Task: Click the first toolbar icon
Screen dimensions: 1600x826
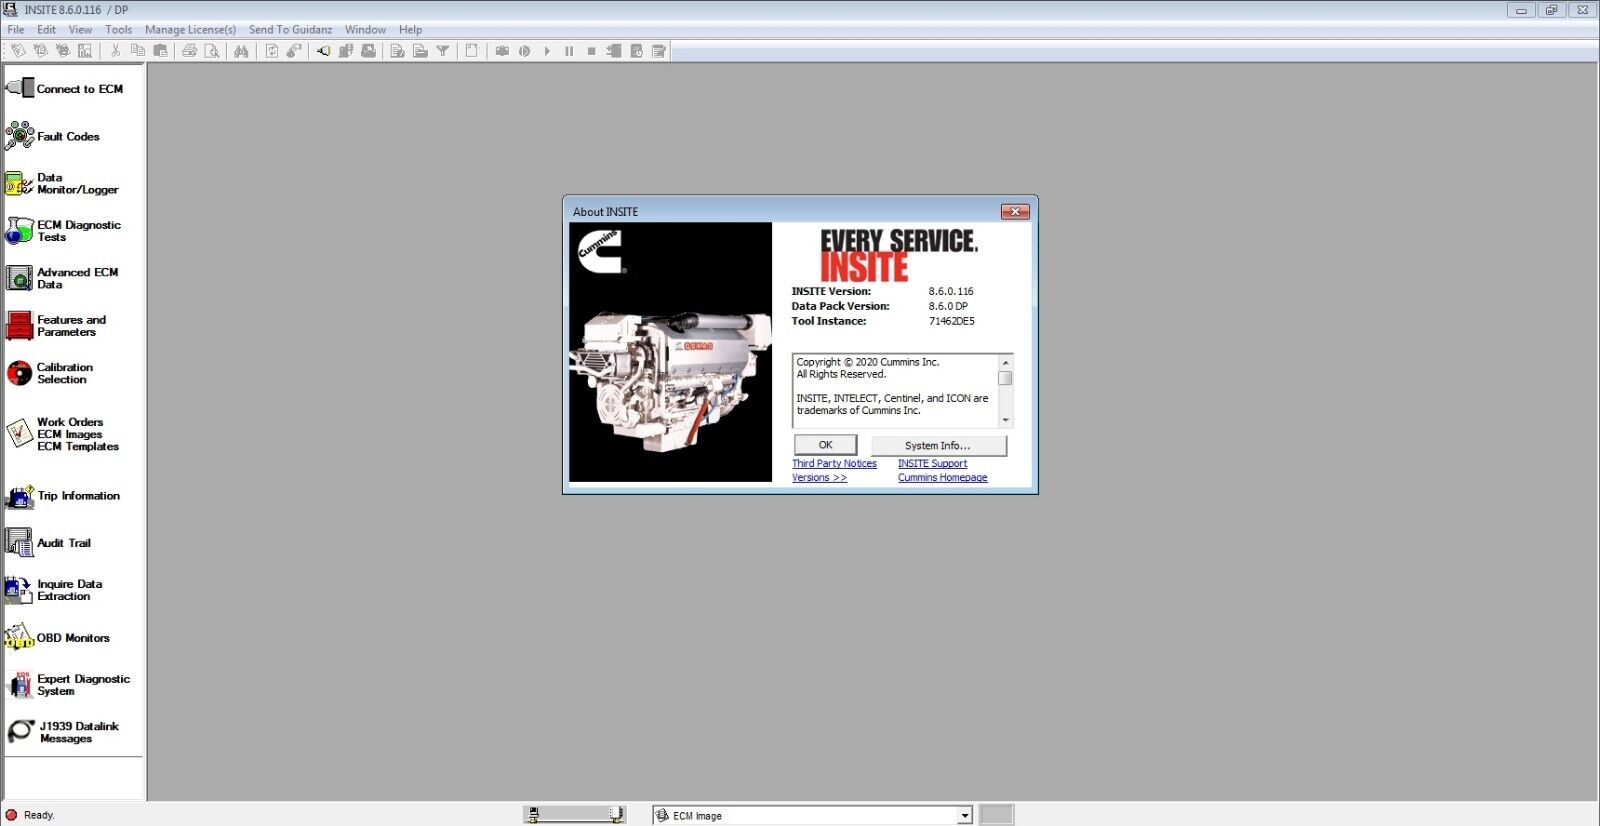Action: click(x=18, y=51)
